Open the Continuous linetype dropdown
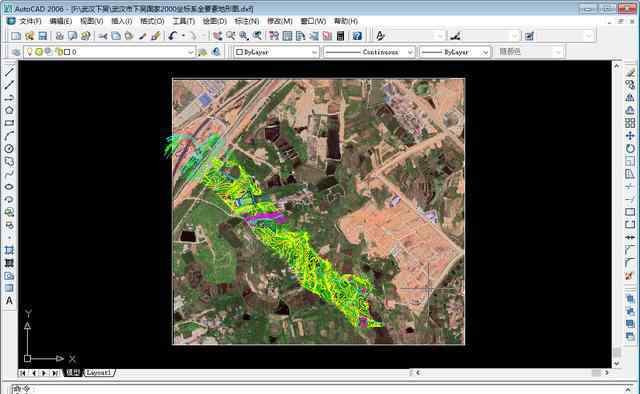Screen dimensions: 640x394 [x=369, y=52]
